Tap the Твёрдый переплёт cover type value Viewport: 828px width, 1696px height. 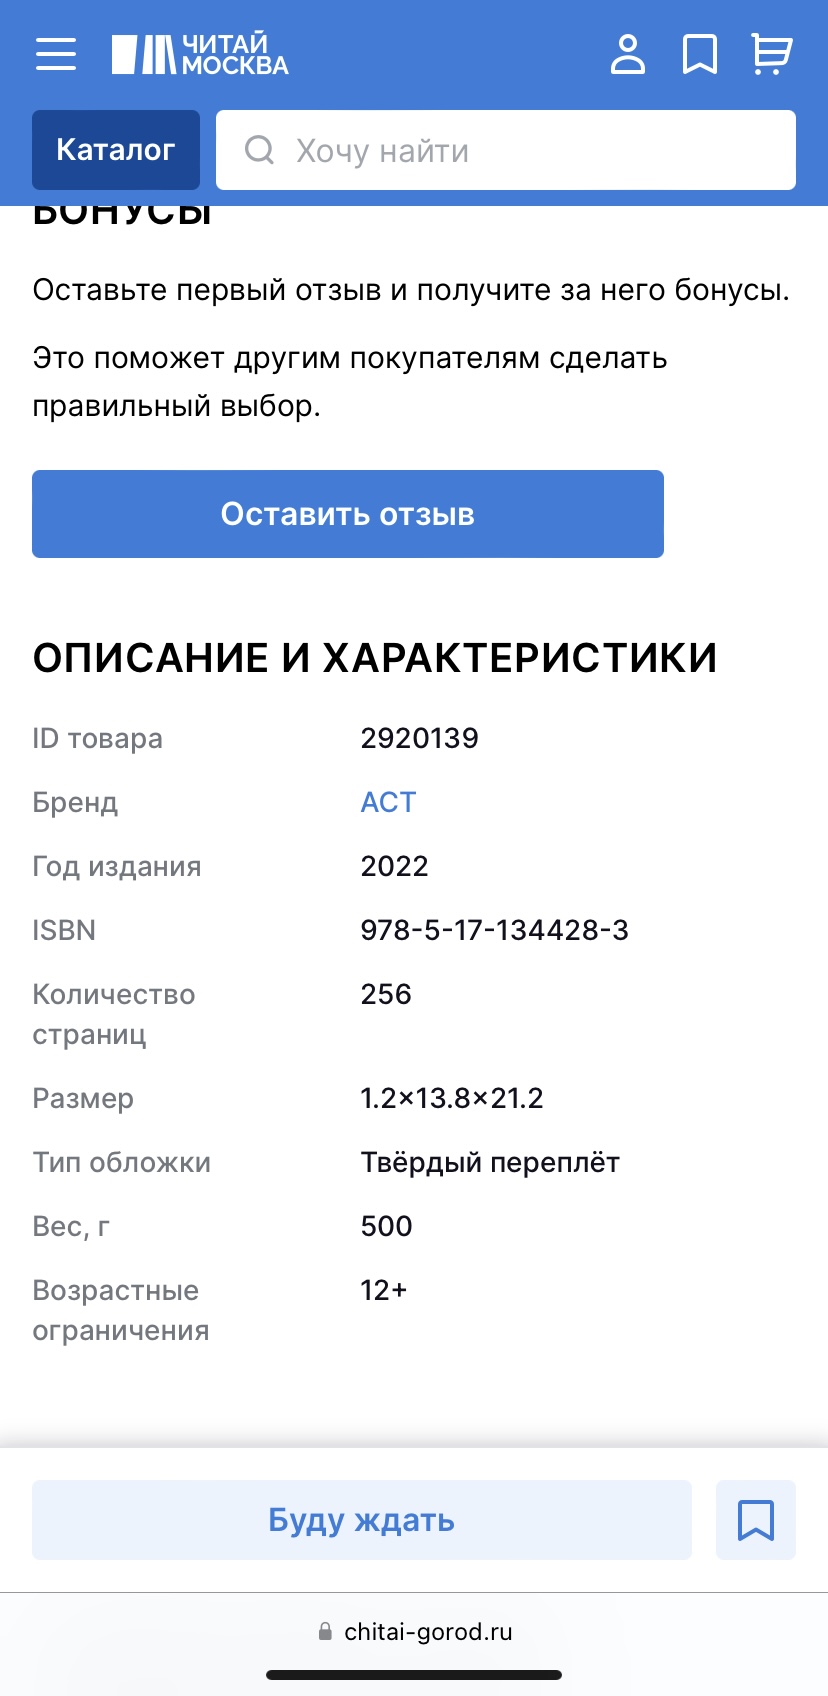click(x=490, y=1162)
